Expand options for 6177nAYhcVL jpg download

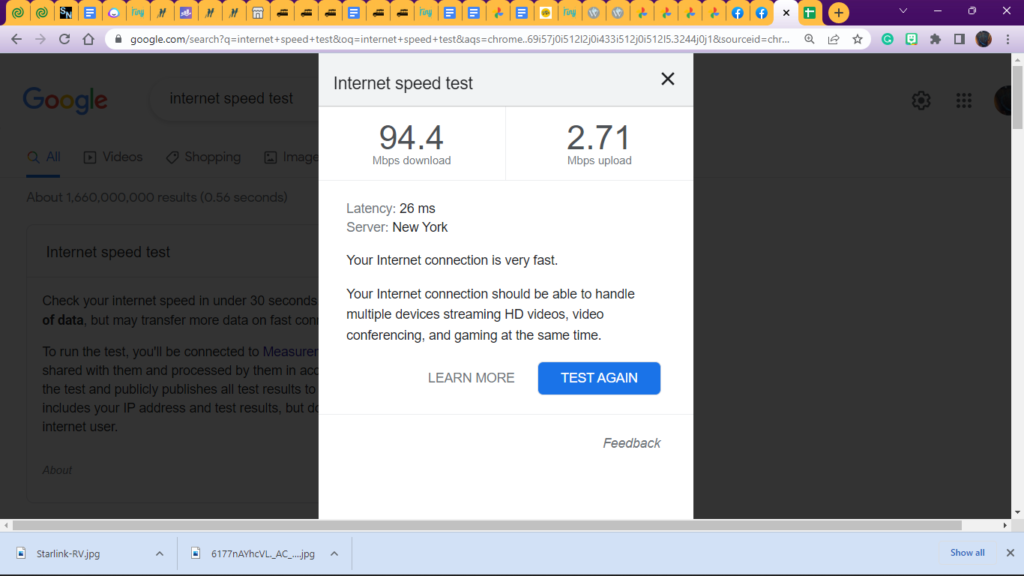point(334,553)
